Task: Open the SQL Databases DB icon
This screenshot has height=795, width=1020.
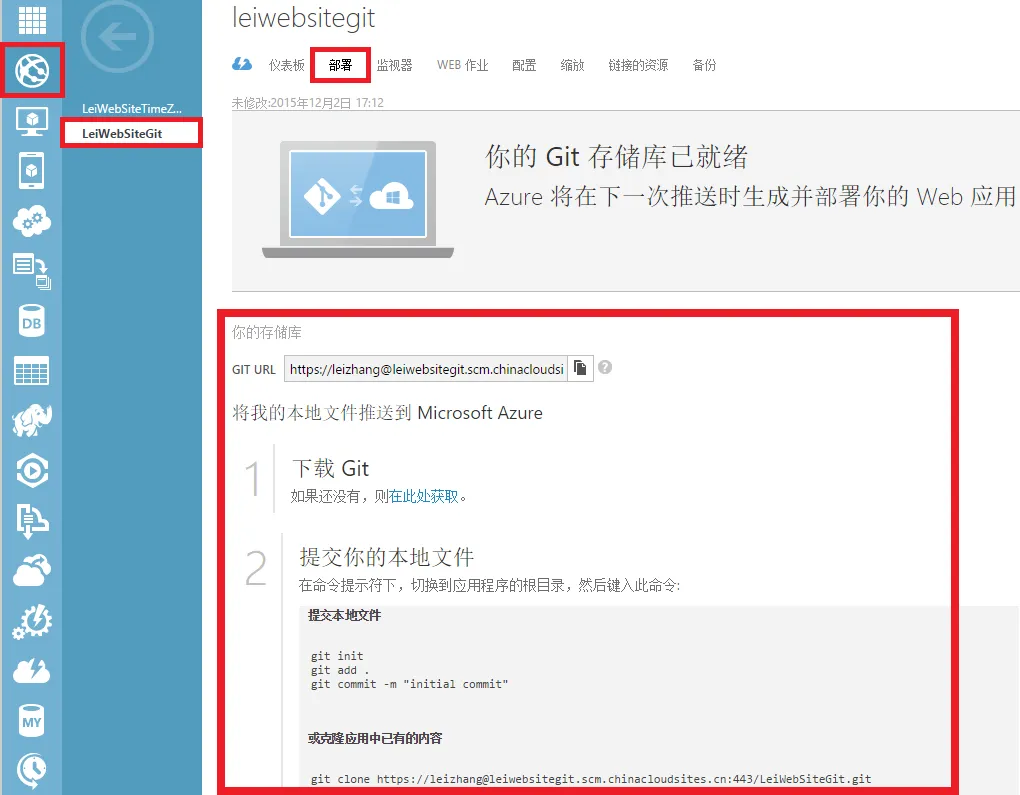Action: coord(32,321)
